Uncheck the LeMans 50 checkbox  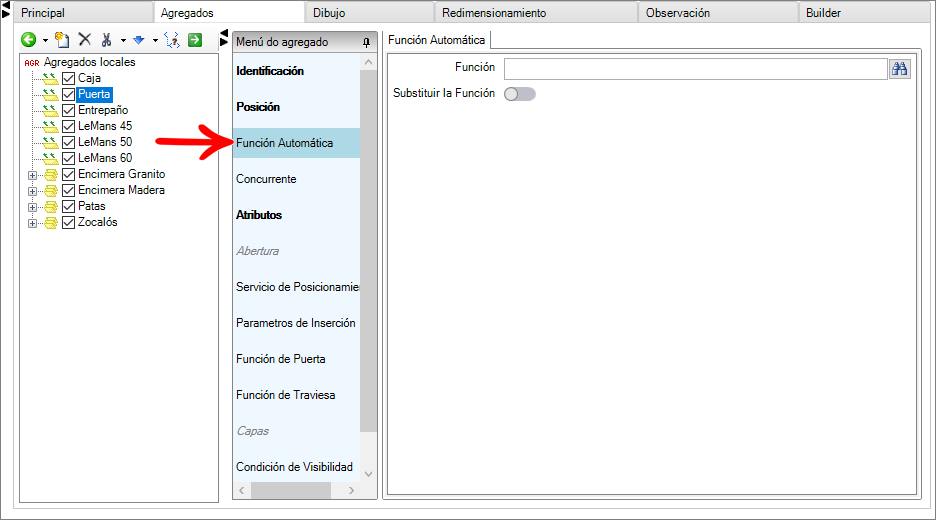[x=68, y=142]
